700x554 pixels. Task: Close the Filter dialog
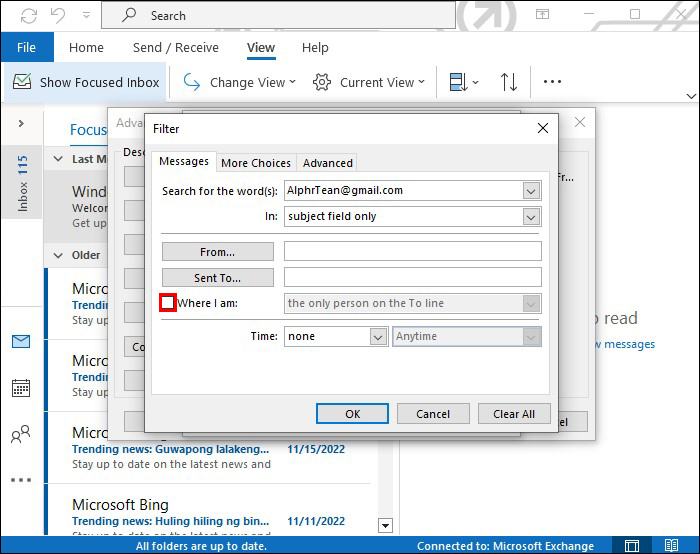tap(543, 129)
